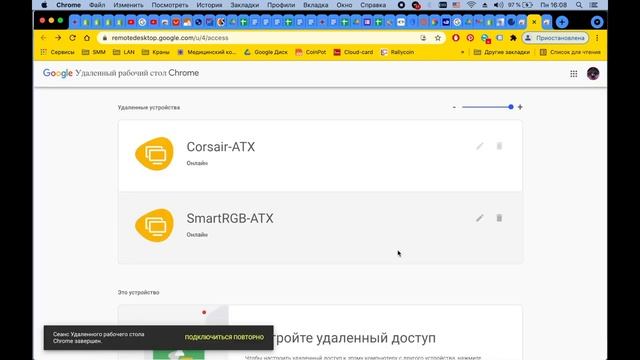Close the active yellow tab
The height and width of the screenshot is (360, 640).
point(534,22)
